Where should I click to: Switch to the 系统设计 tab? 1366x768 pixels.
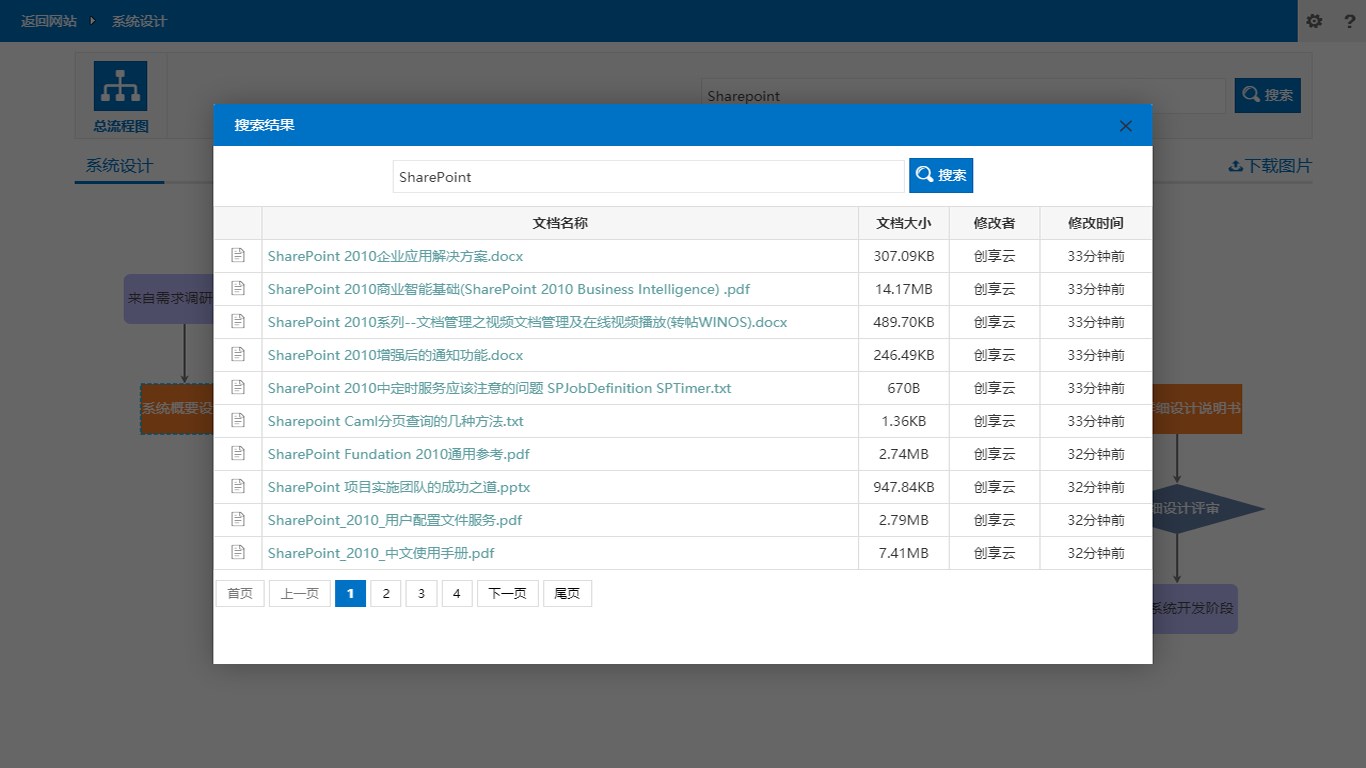pyautogui.click(x=119, y=166)
